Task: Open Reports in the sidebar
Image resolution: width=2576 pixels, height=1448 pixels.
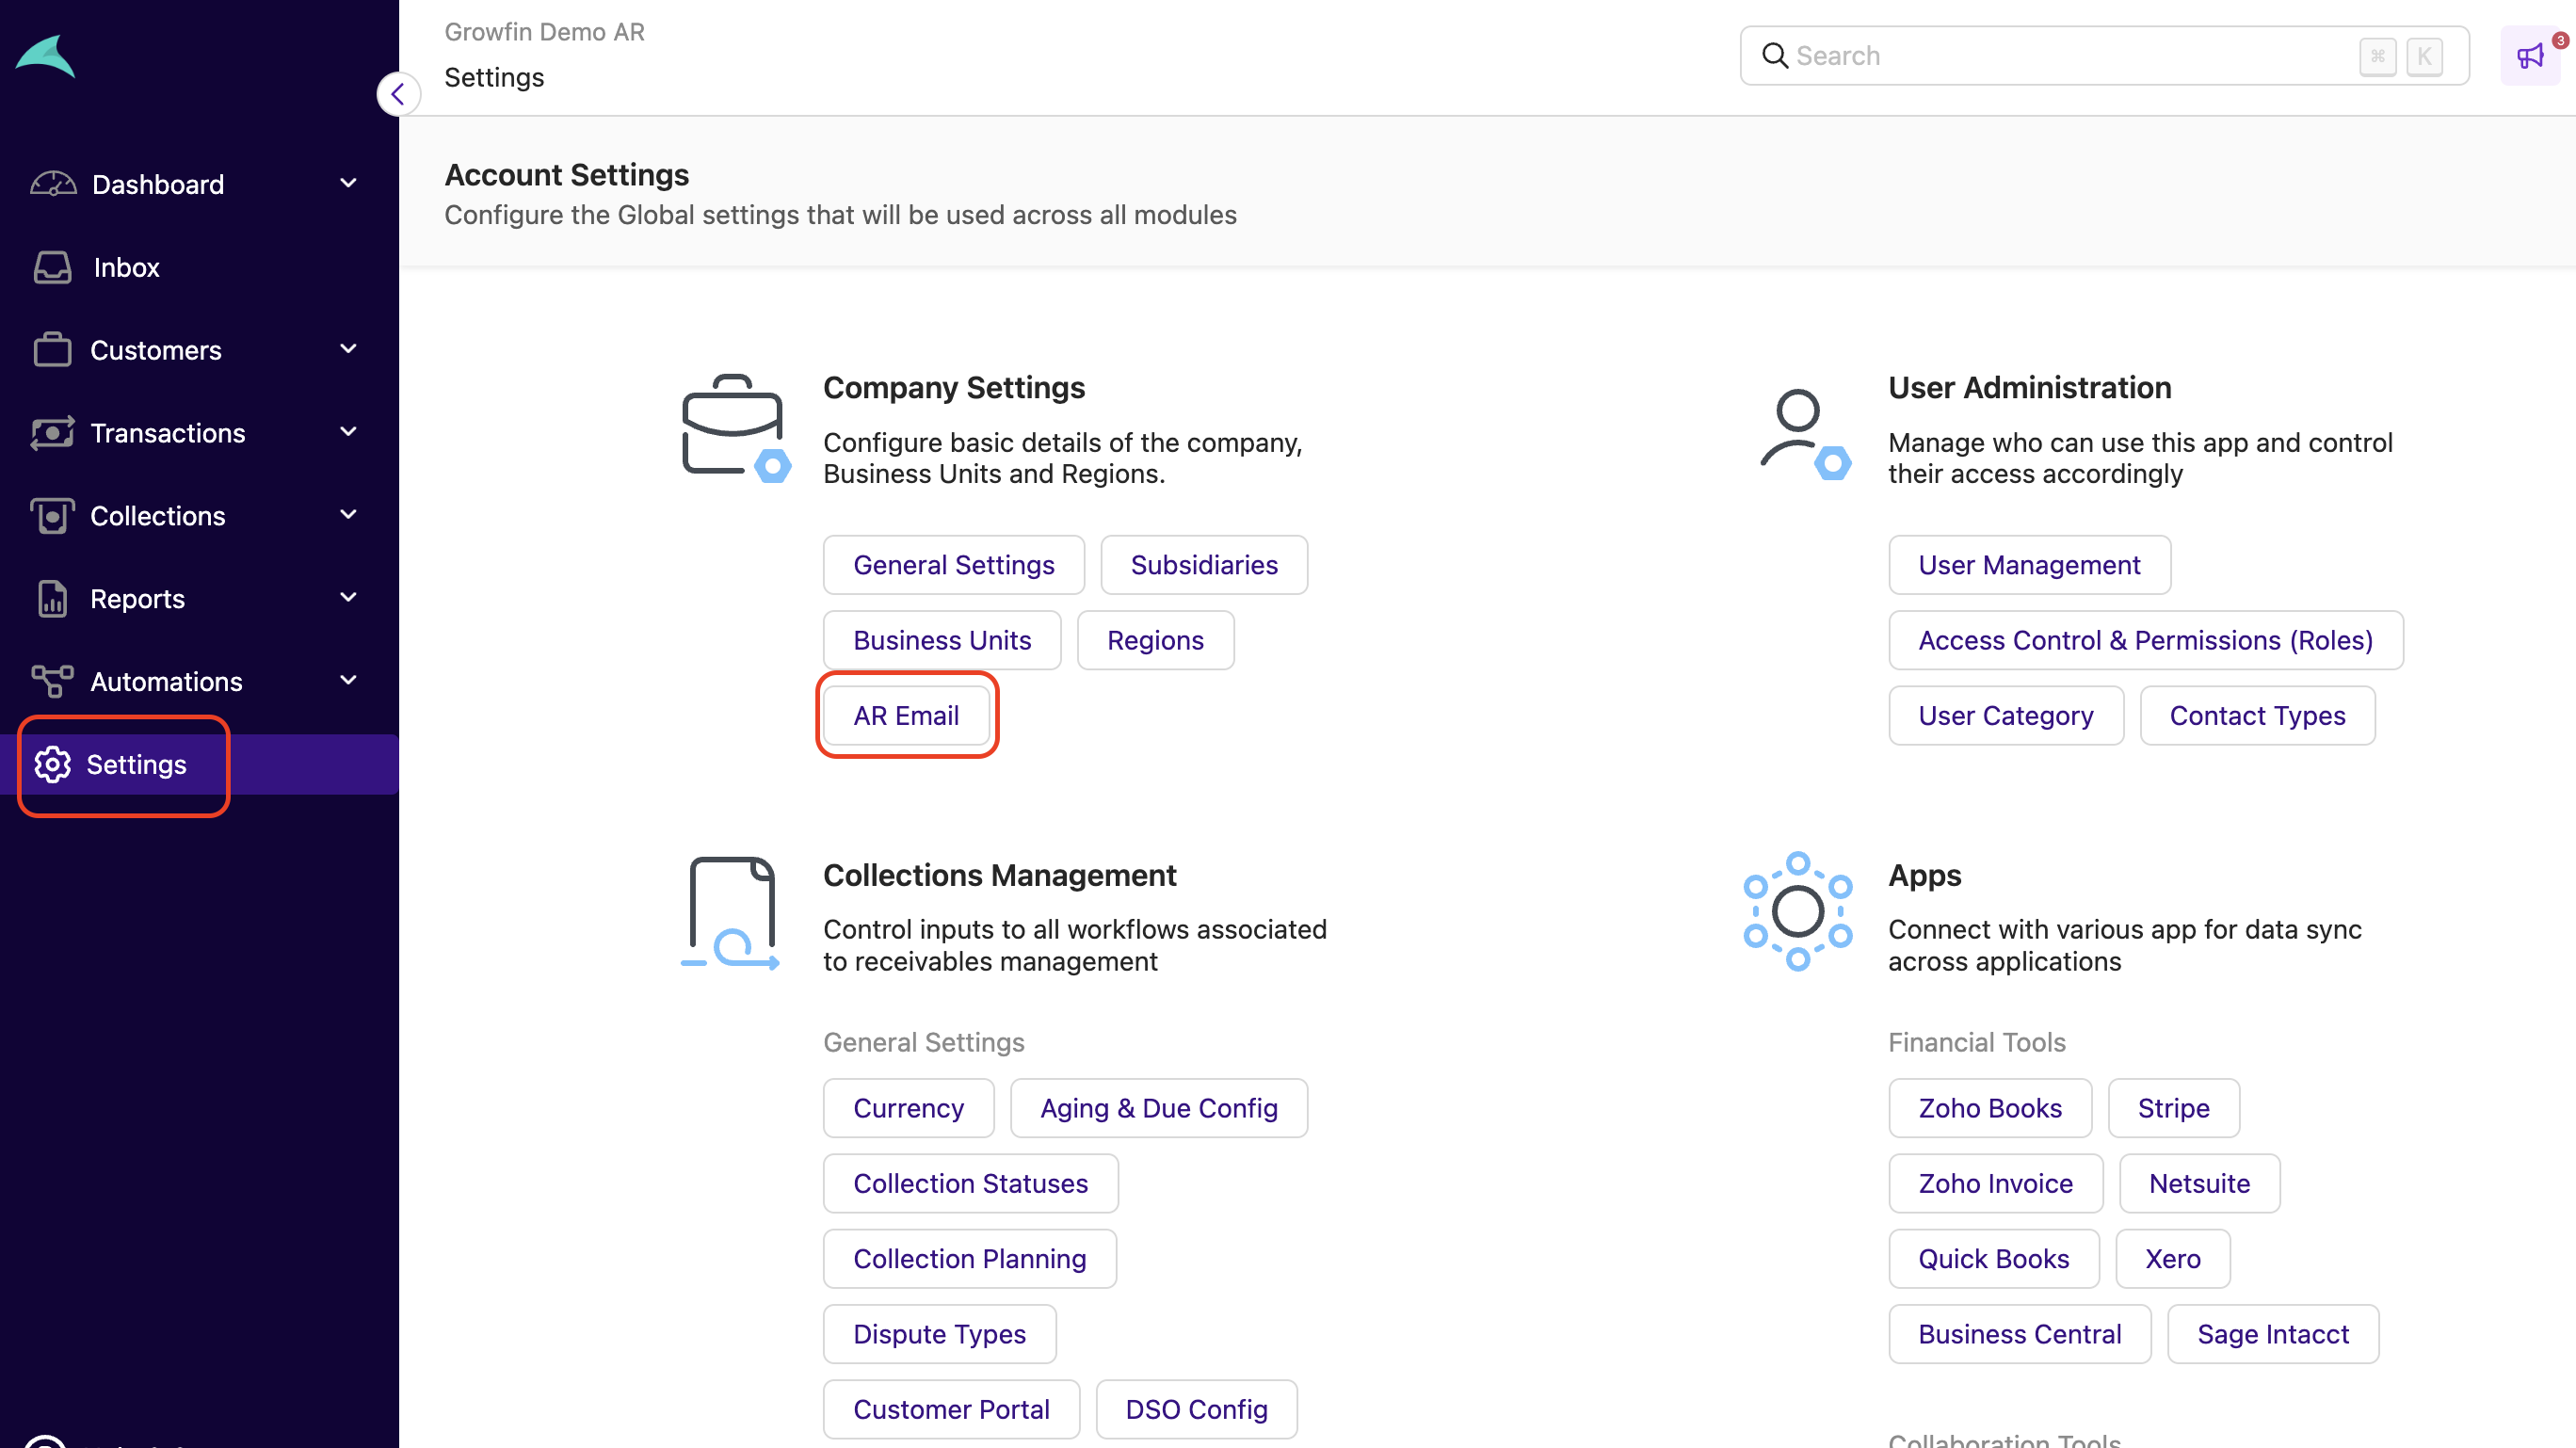Action: coord(137,598)
